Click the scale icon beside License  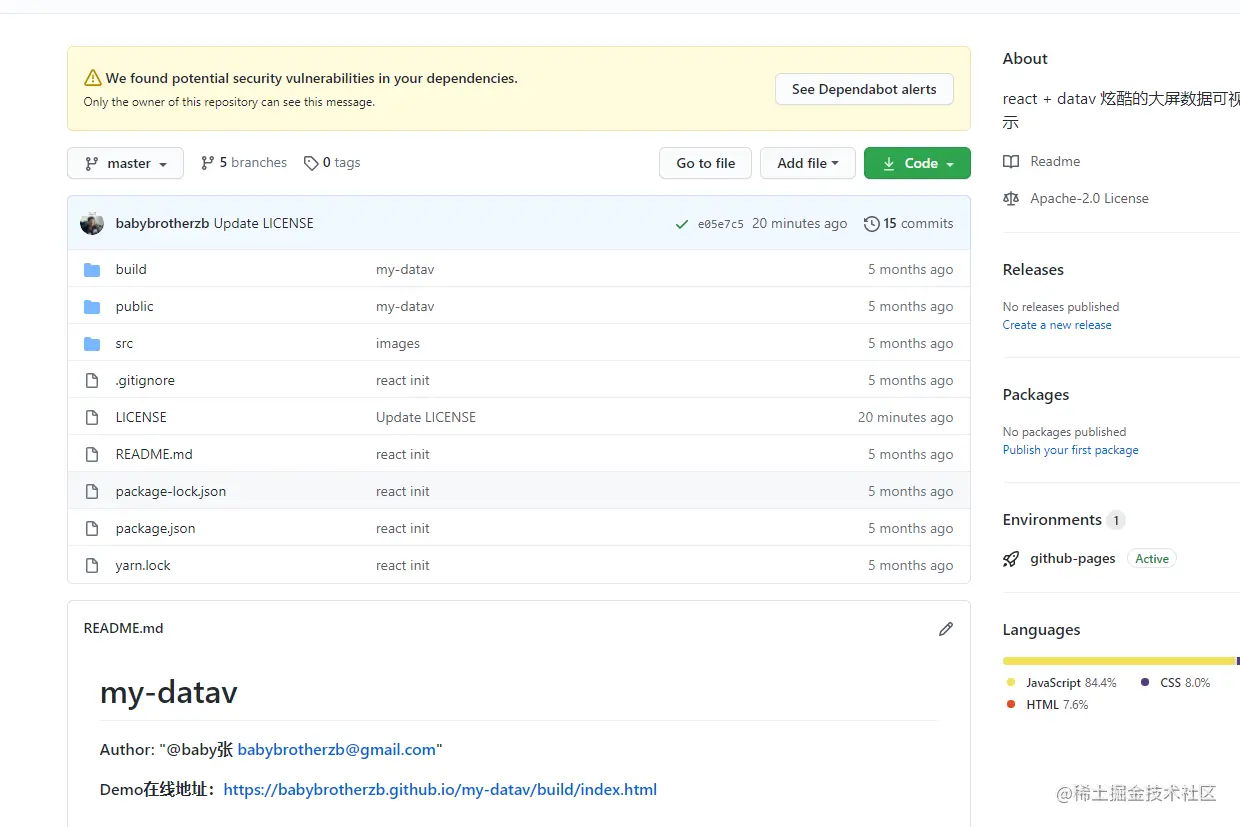(x=1011, y=198)
